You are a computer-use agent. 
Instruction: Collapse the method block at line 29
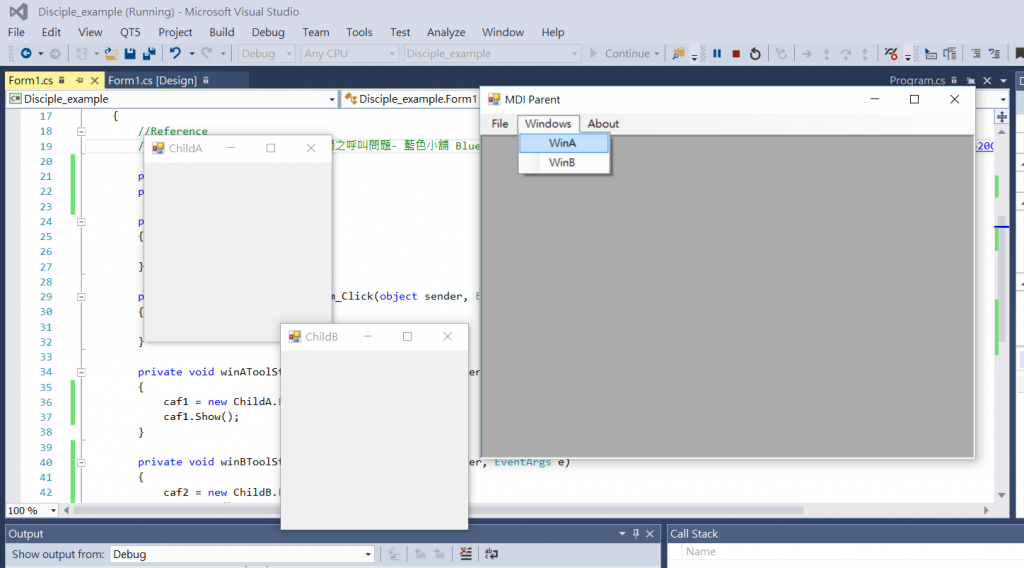[81, 296]
